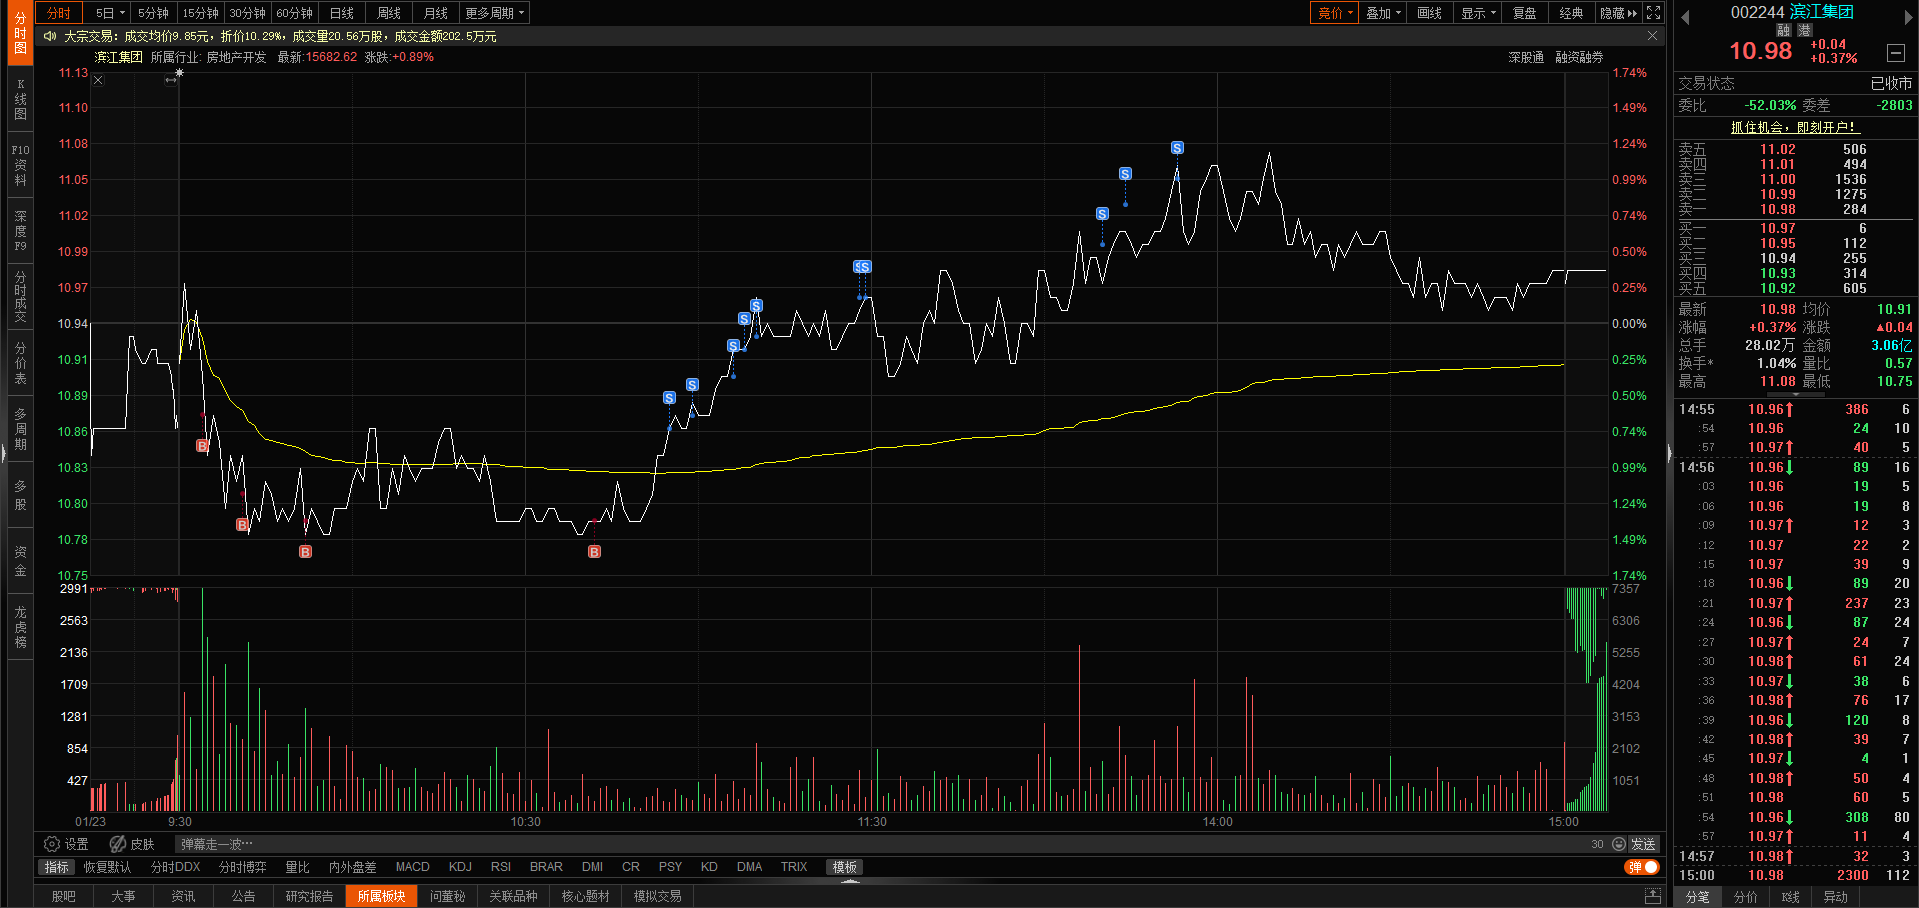Toggle the 弹 bullet-comment switch
This screenshot has height=908, width=1919.
coord(1642,867)
